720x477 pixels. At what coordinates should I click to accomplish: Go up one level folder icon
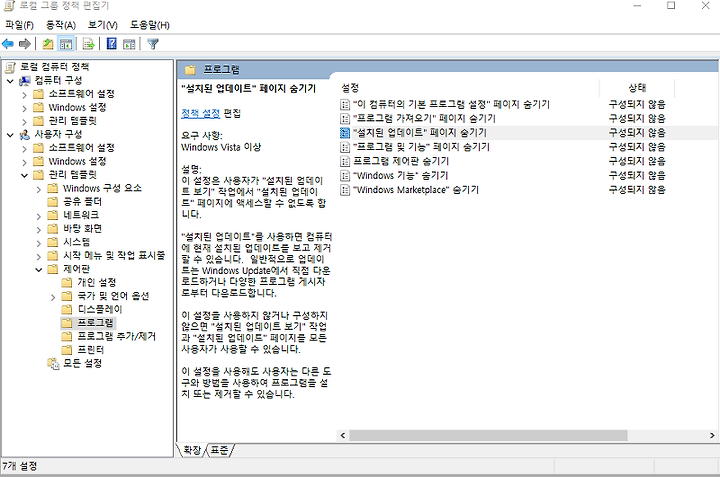coord(48,44)
